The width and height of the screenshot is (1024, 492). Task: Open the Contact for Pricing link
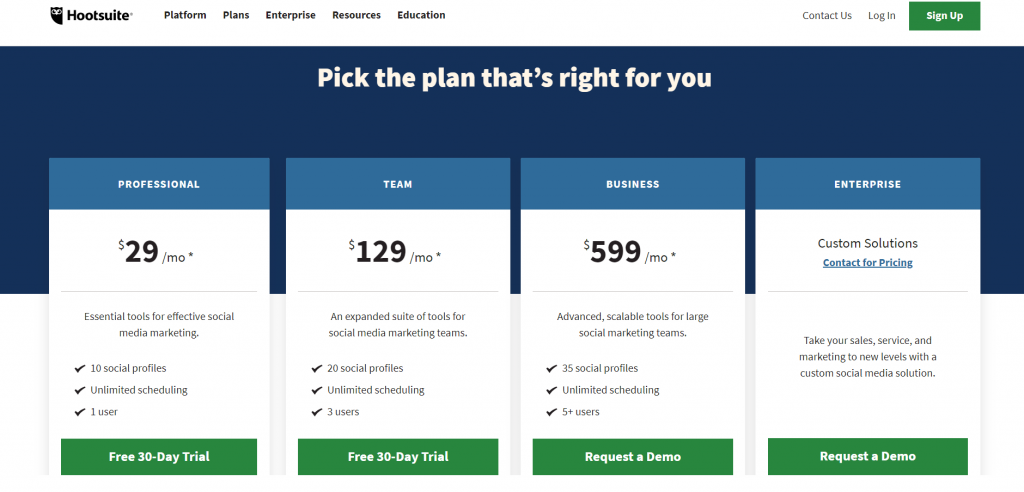pos(867,263)
